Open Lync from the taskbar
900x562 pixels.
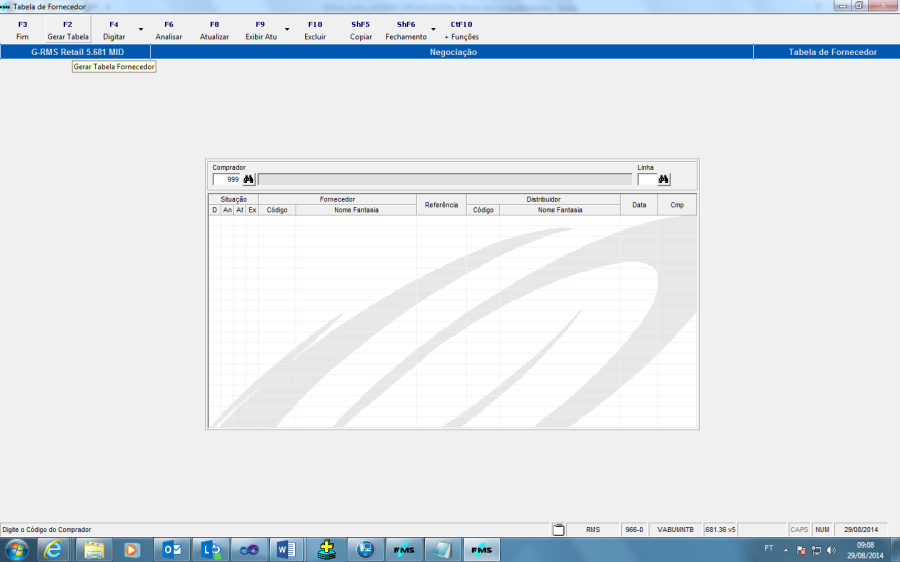210,550
